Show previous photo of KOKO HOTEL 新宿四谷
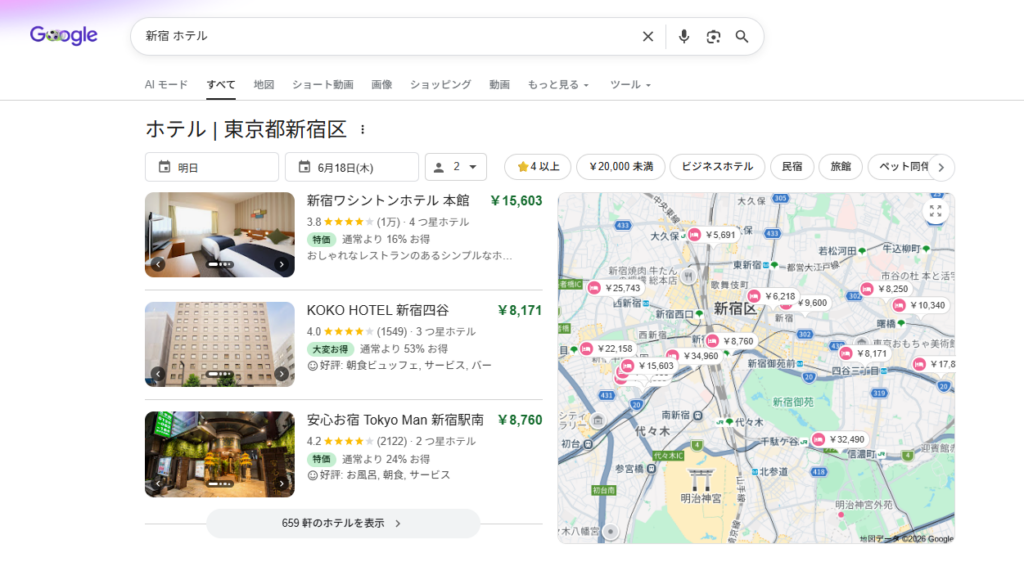Viewport: 1024px width, 571px height. [x=159, y=374]
